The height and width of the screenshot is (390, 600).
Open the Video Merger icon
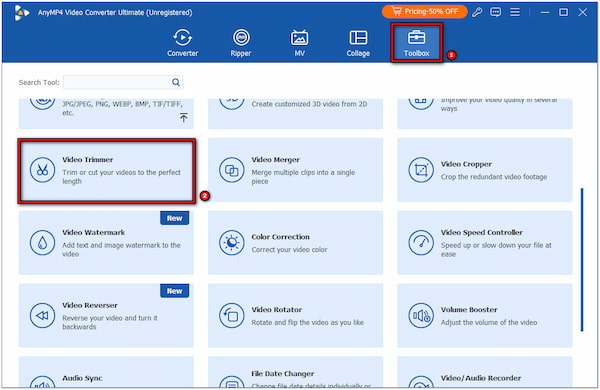pyautogui.click(x=232, y=170)
